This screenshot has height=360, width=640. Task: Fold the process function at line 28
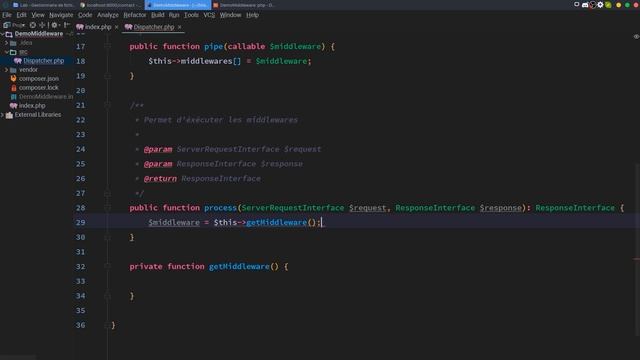tap(107, 208)
